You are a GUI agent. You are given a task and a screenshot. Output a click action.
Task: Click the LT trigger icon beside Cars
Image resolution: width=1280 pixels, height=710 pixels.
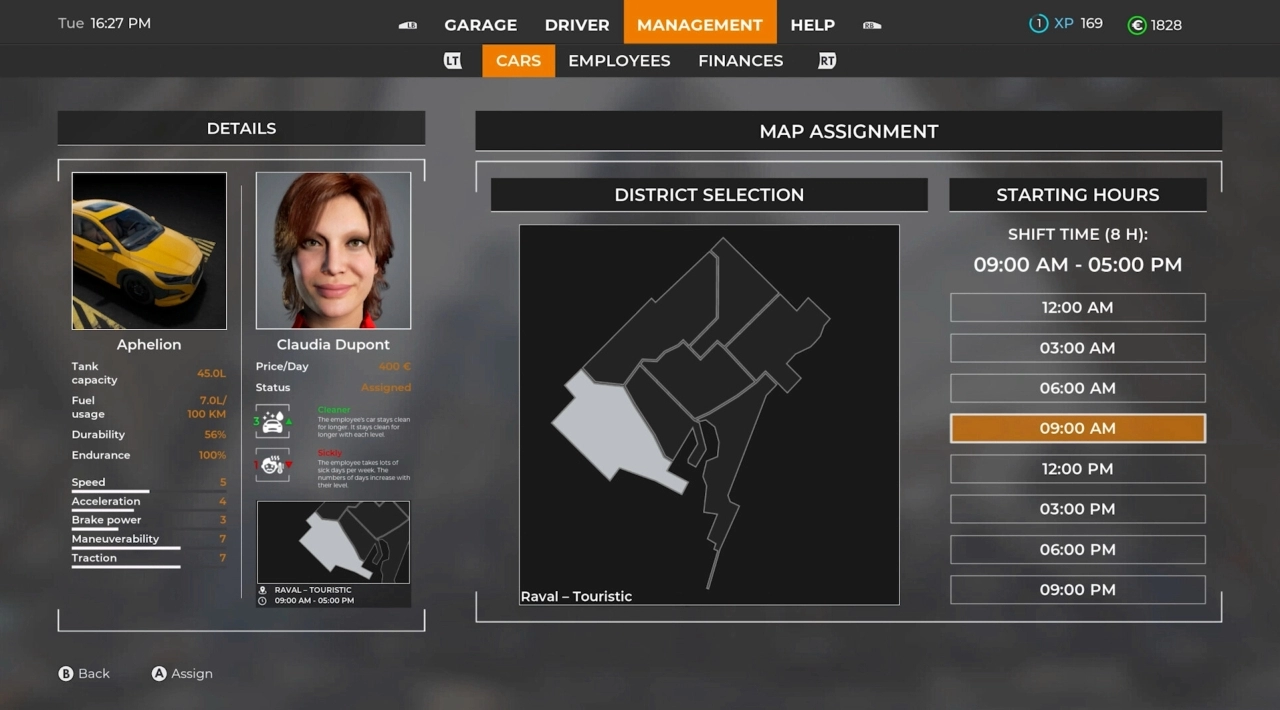pos(453,61)
